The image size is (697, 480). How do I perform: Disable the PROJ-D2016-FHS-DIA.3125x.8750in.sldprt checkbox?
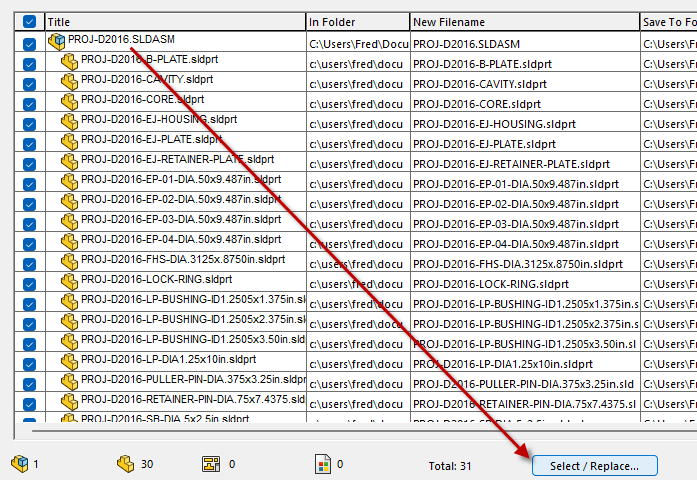(x=29, y=264)
